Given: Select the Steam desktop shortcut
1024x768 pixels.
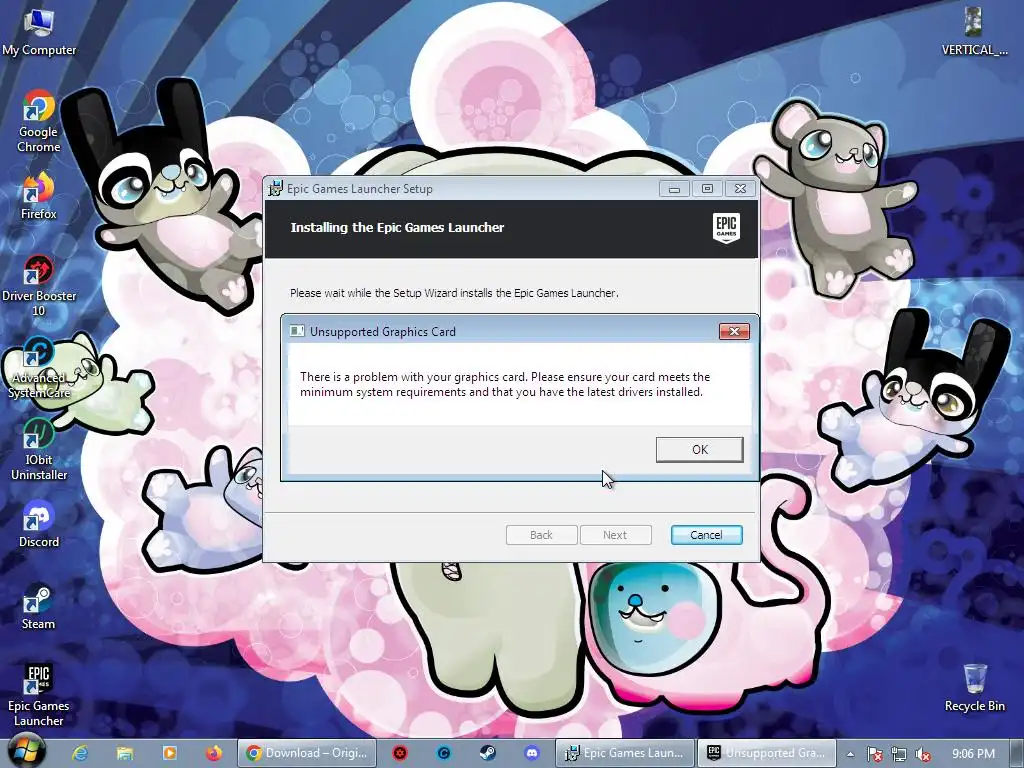Looking at the screenshot, I should point(39,607).
